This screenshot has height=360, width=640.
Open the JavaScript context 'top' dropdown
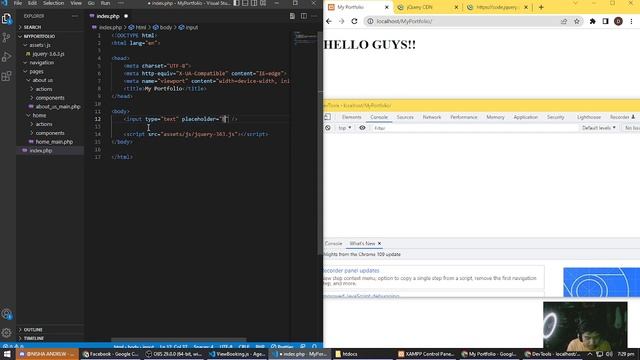(x=344, y=128)
